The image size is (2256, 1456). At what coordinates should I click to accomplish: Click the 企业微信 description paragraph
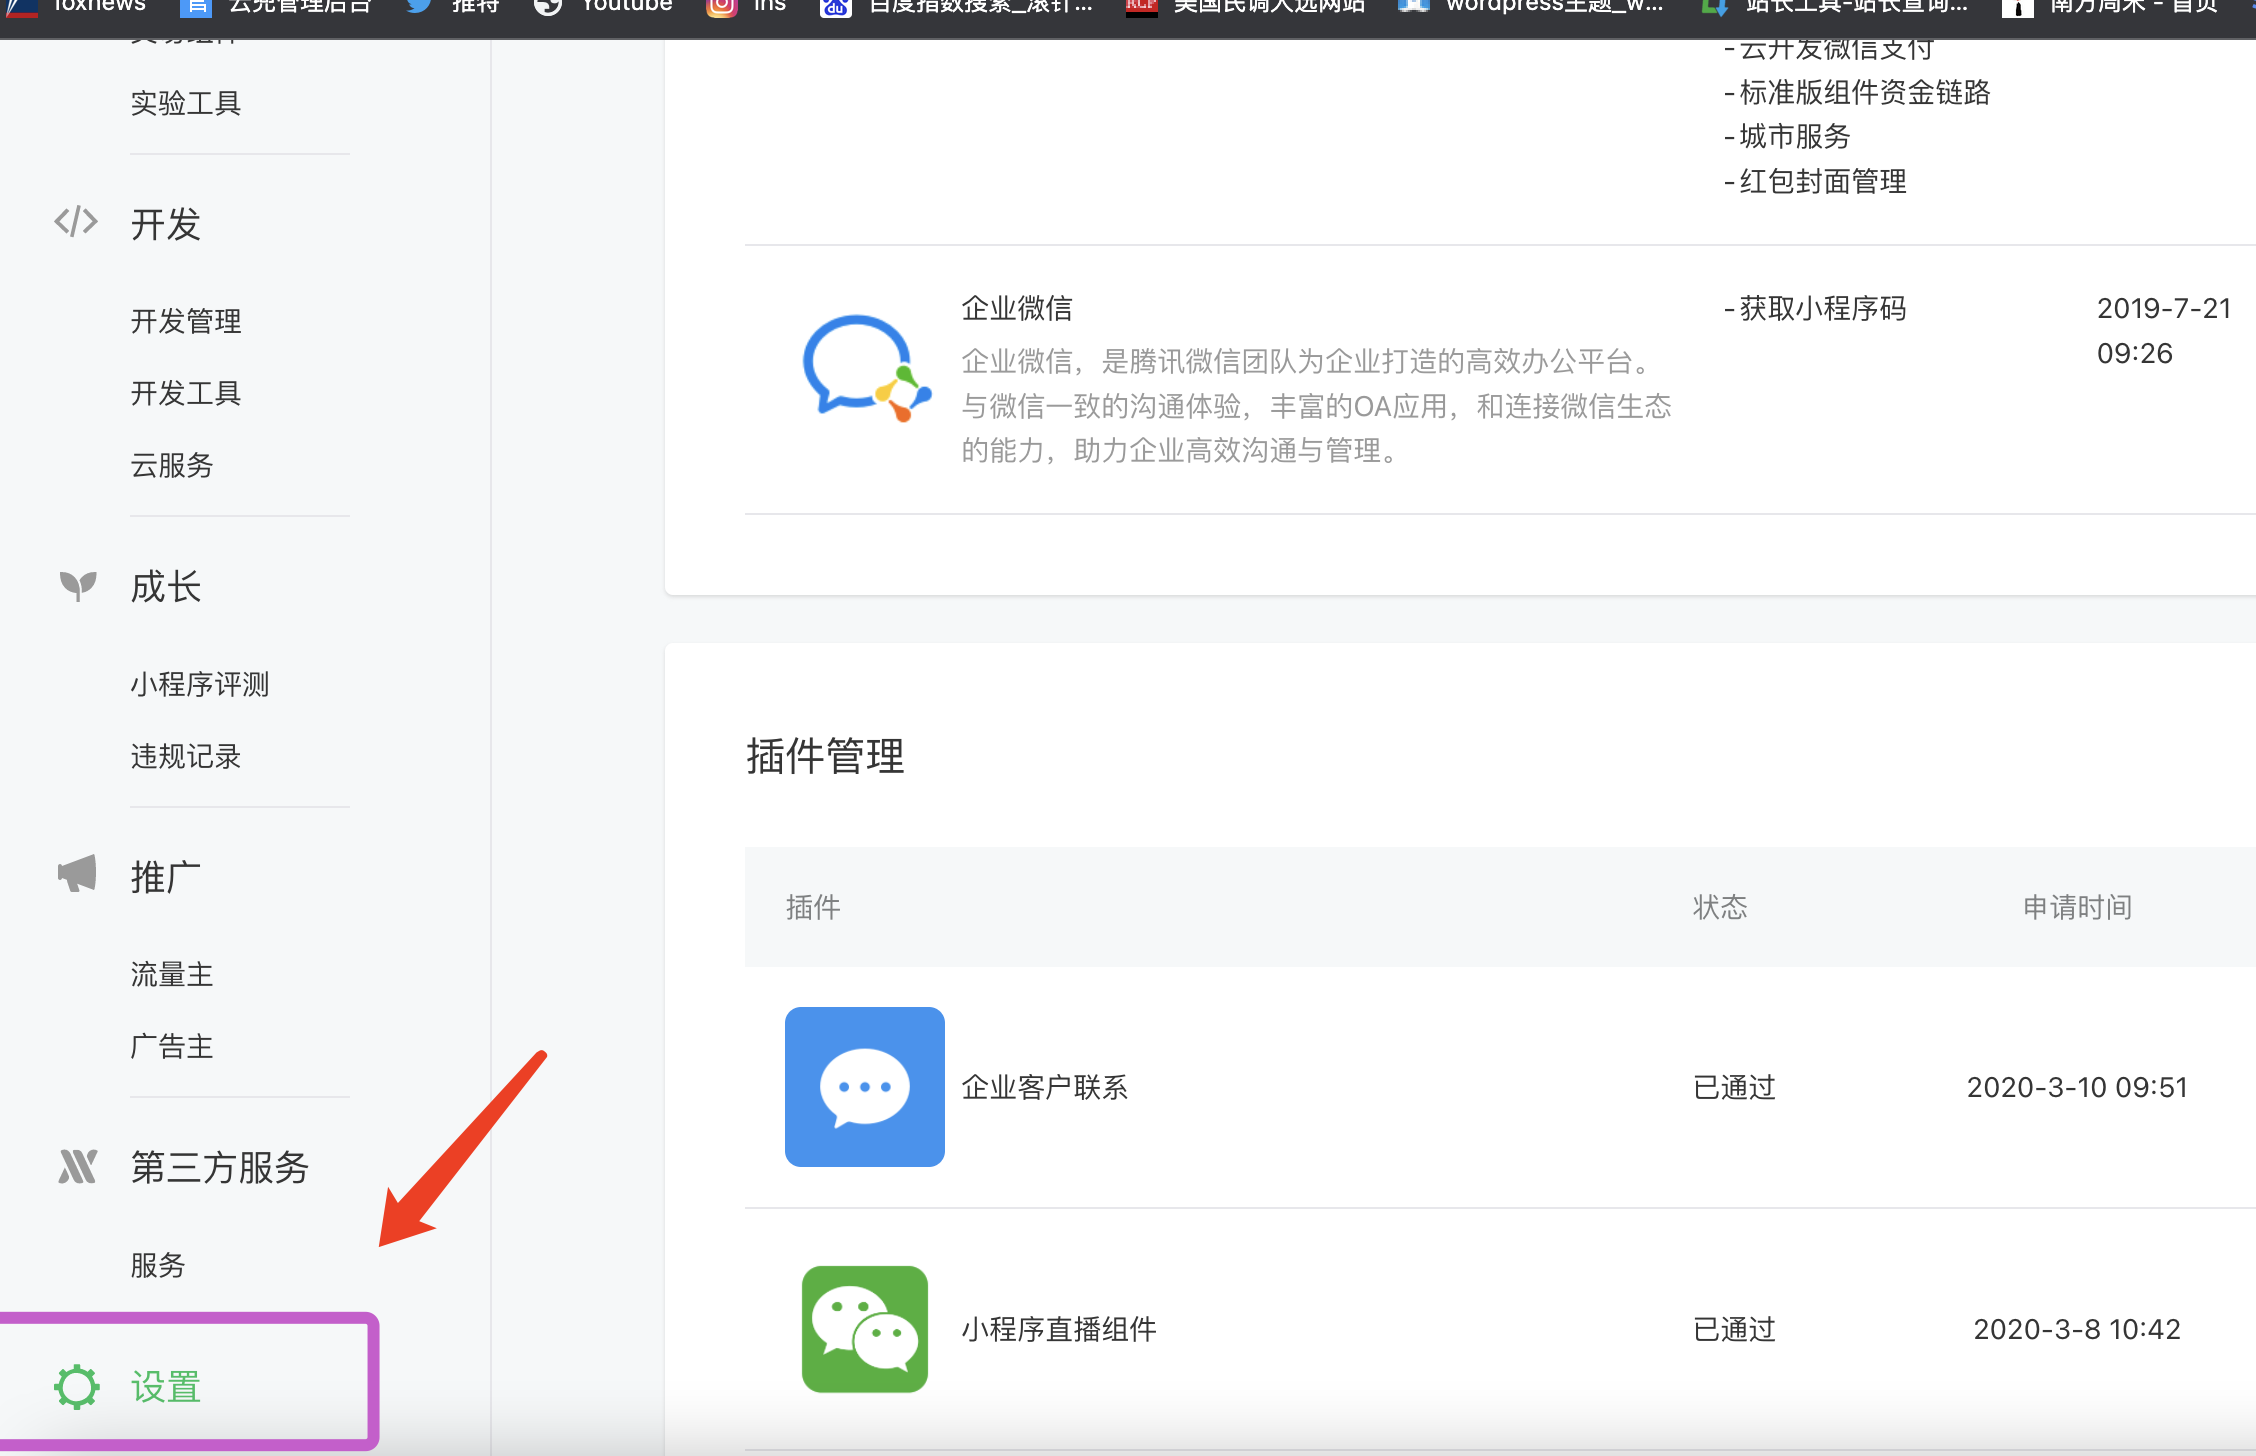click(1316, 406)
